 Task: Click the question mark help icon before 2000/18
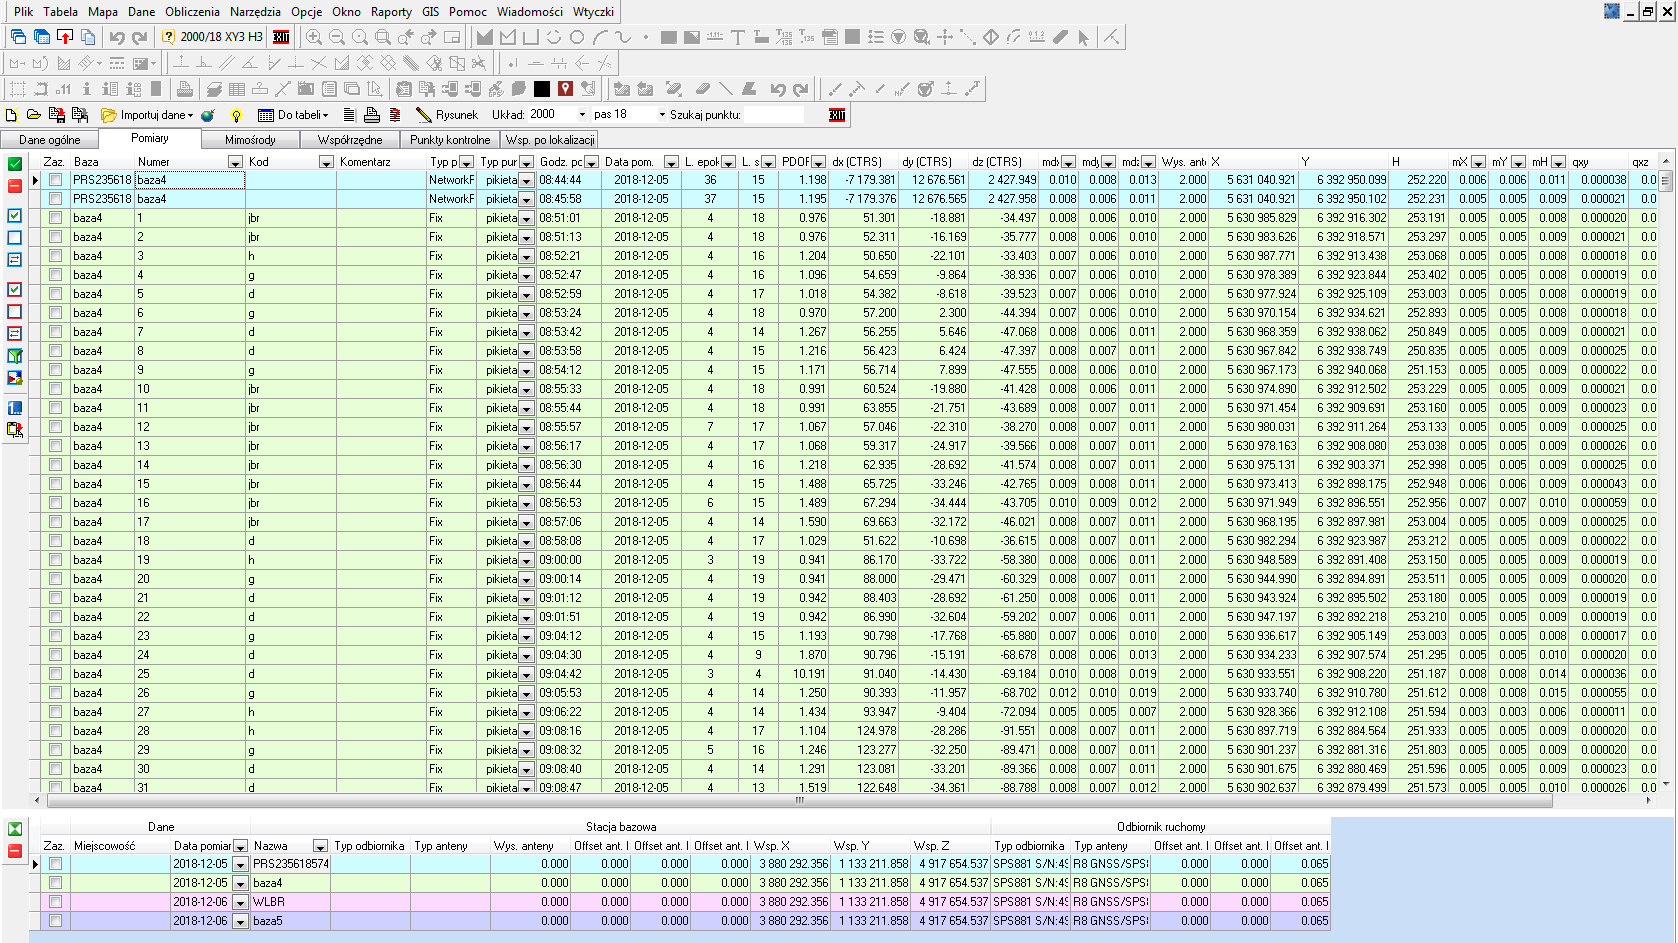click(x=168, y=37)
